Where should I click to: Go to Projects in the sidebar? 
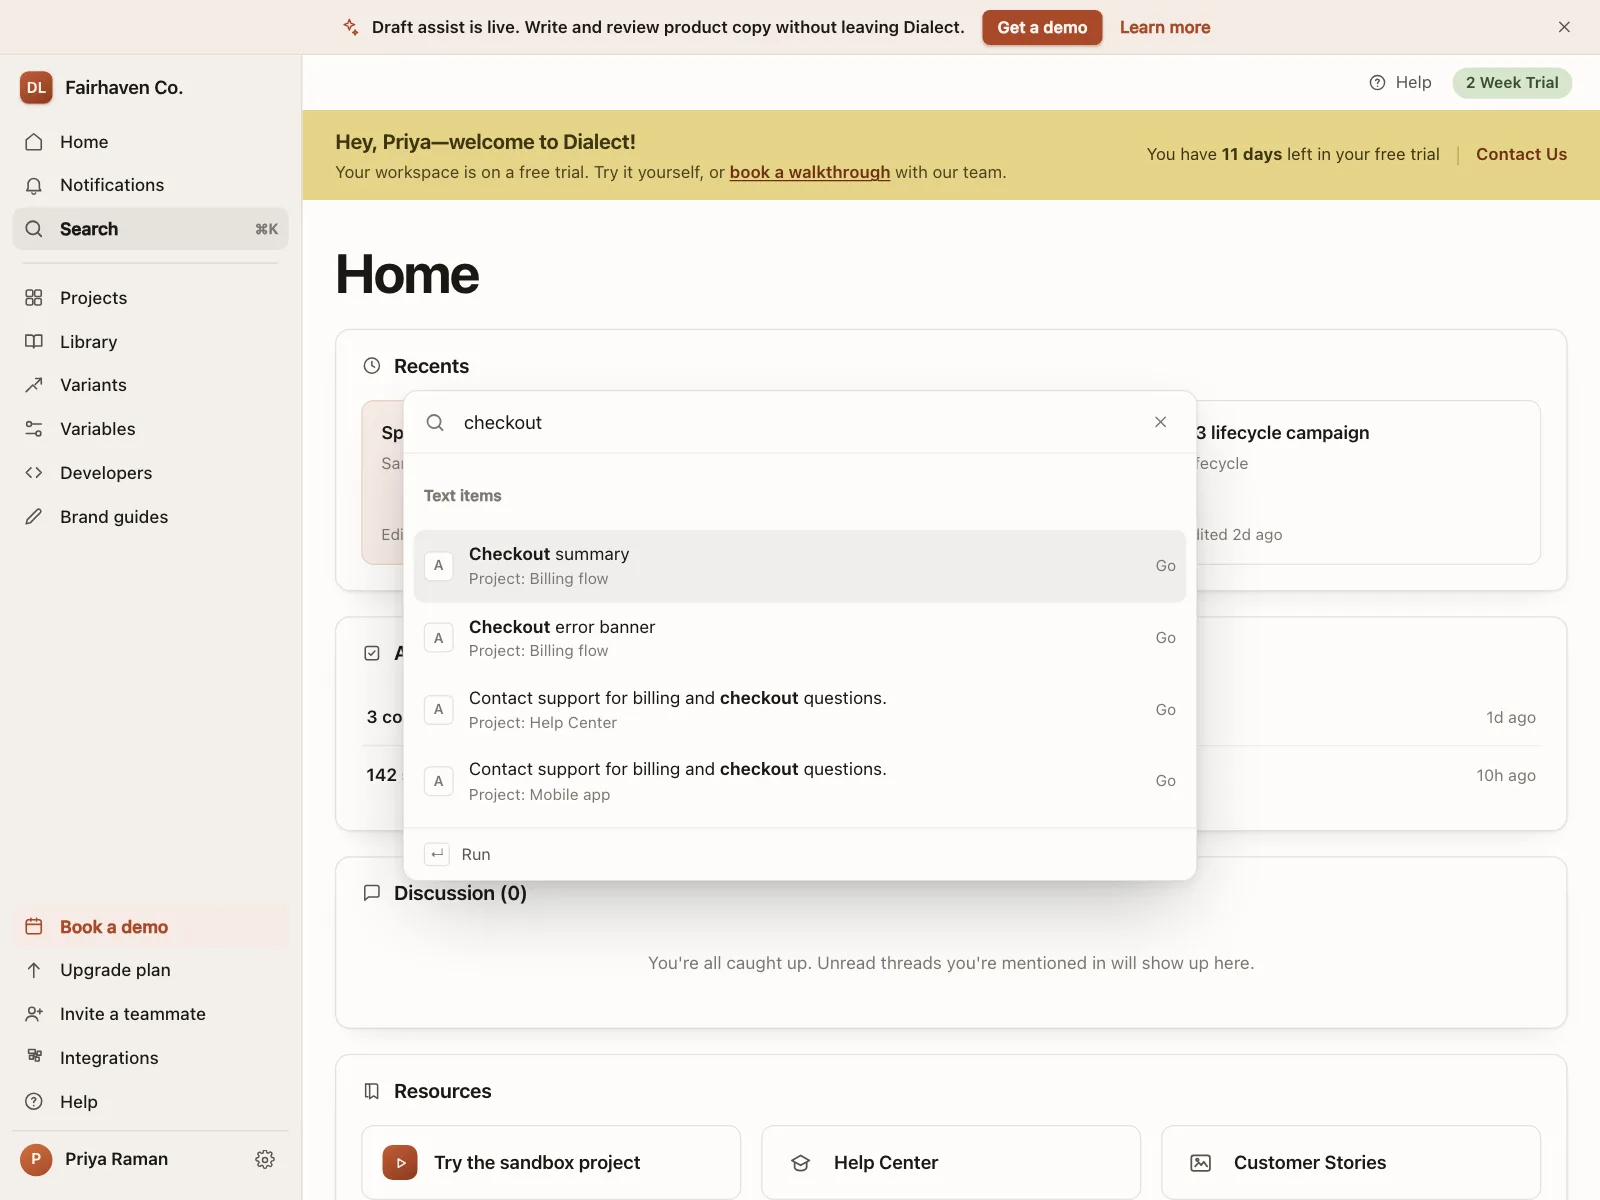[x=150, y=298]
